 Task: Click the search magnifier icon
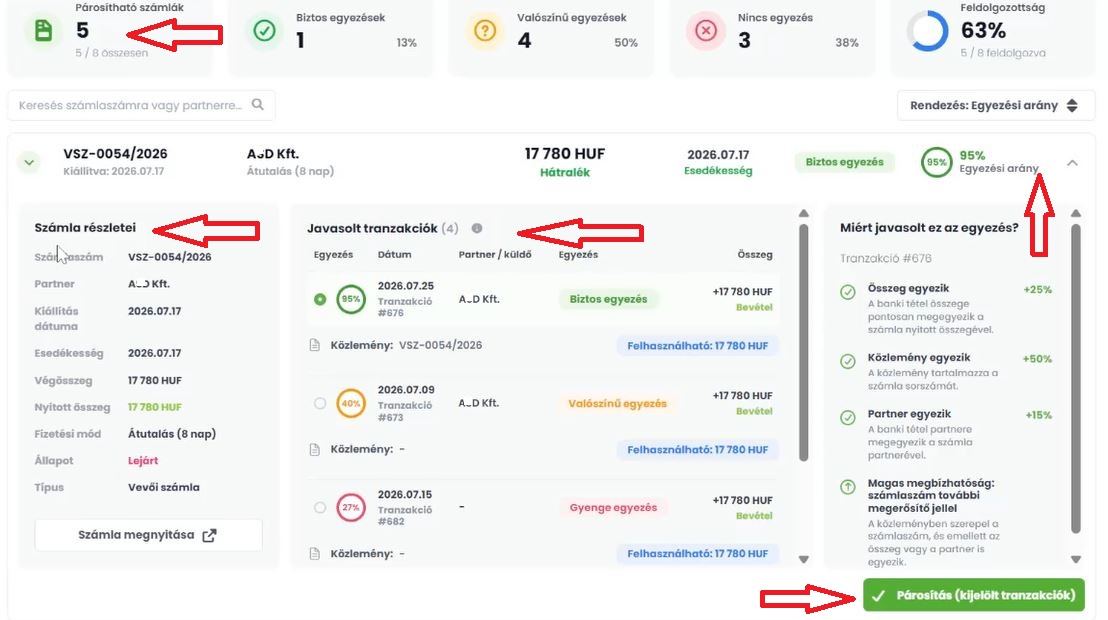click(x=258, y=105)
